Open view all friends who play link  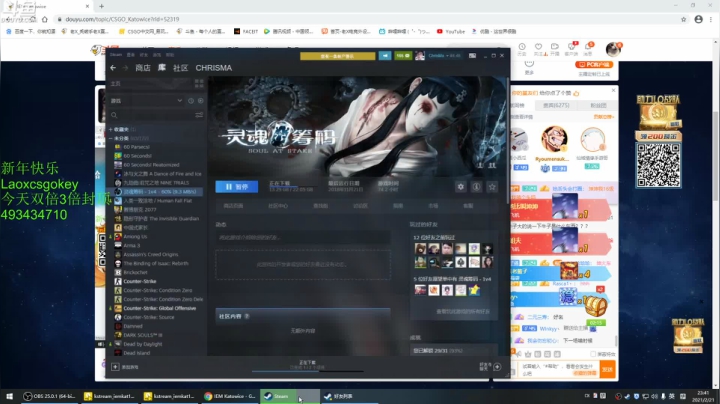(462, 312)
